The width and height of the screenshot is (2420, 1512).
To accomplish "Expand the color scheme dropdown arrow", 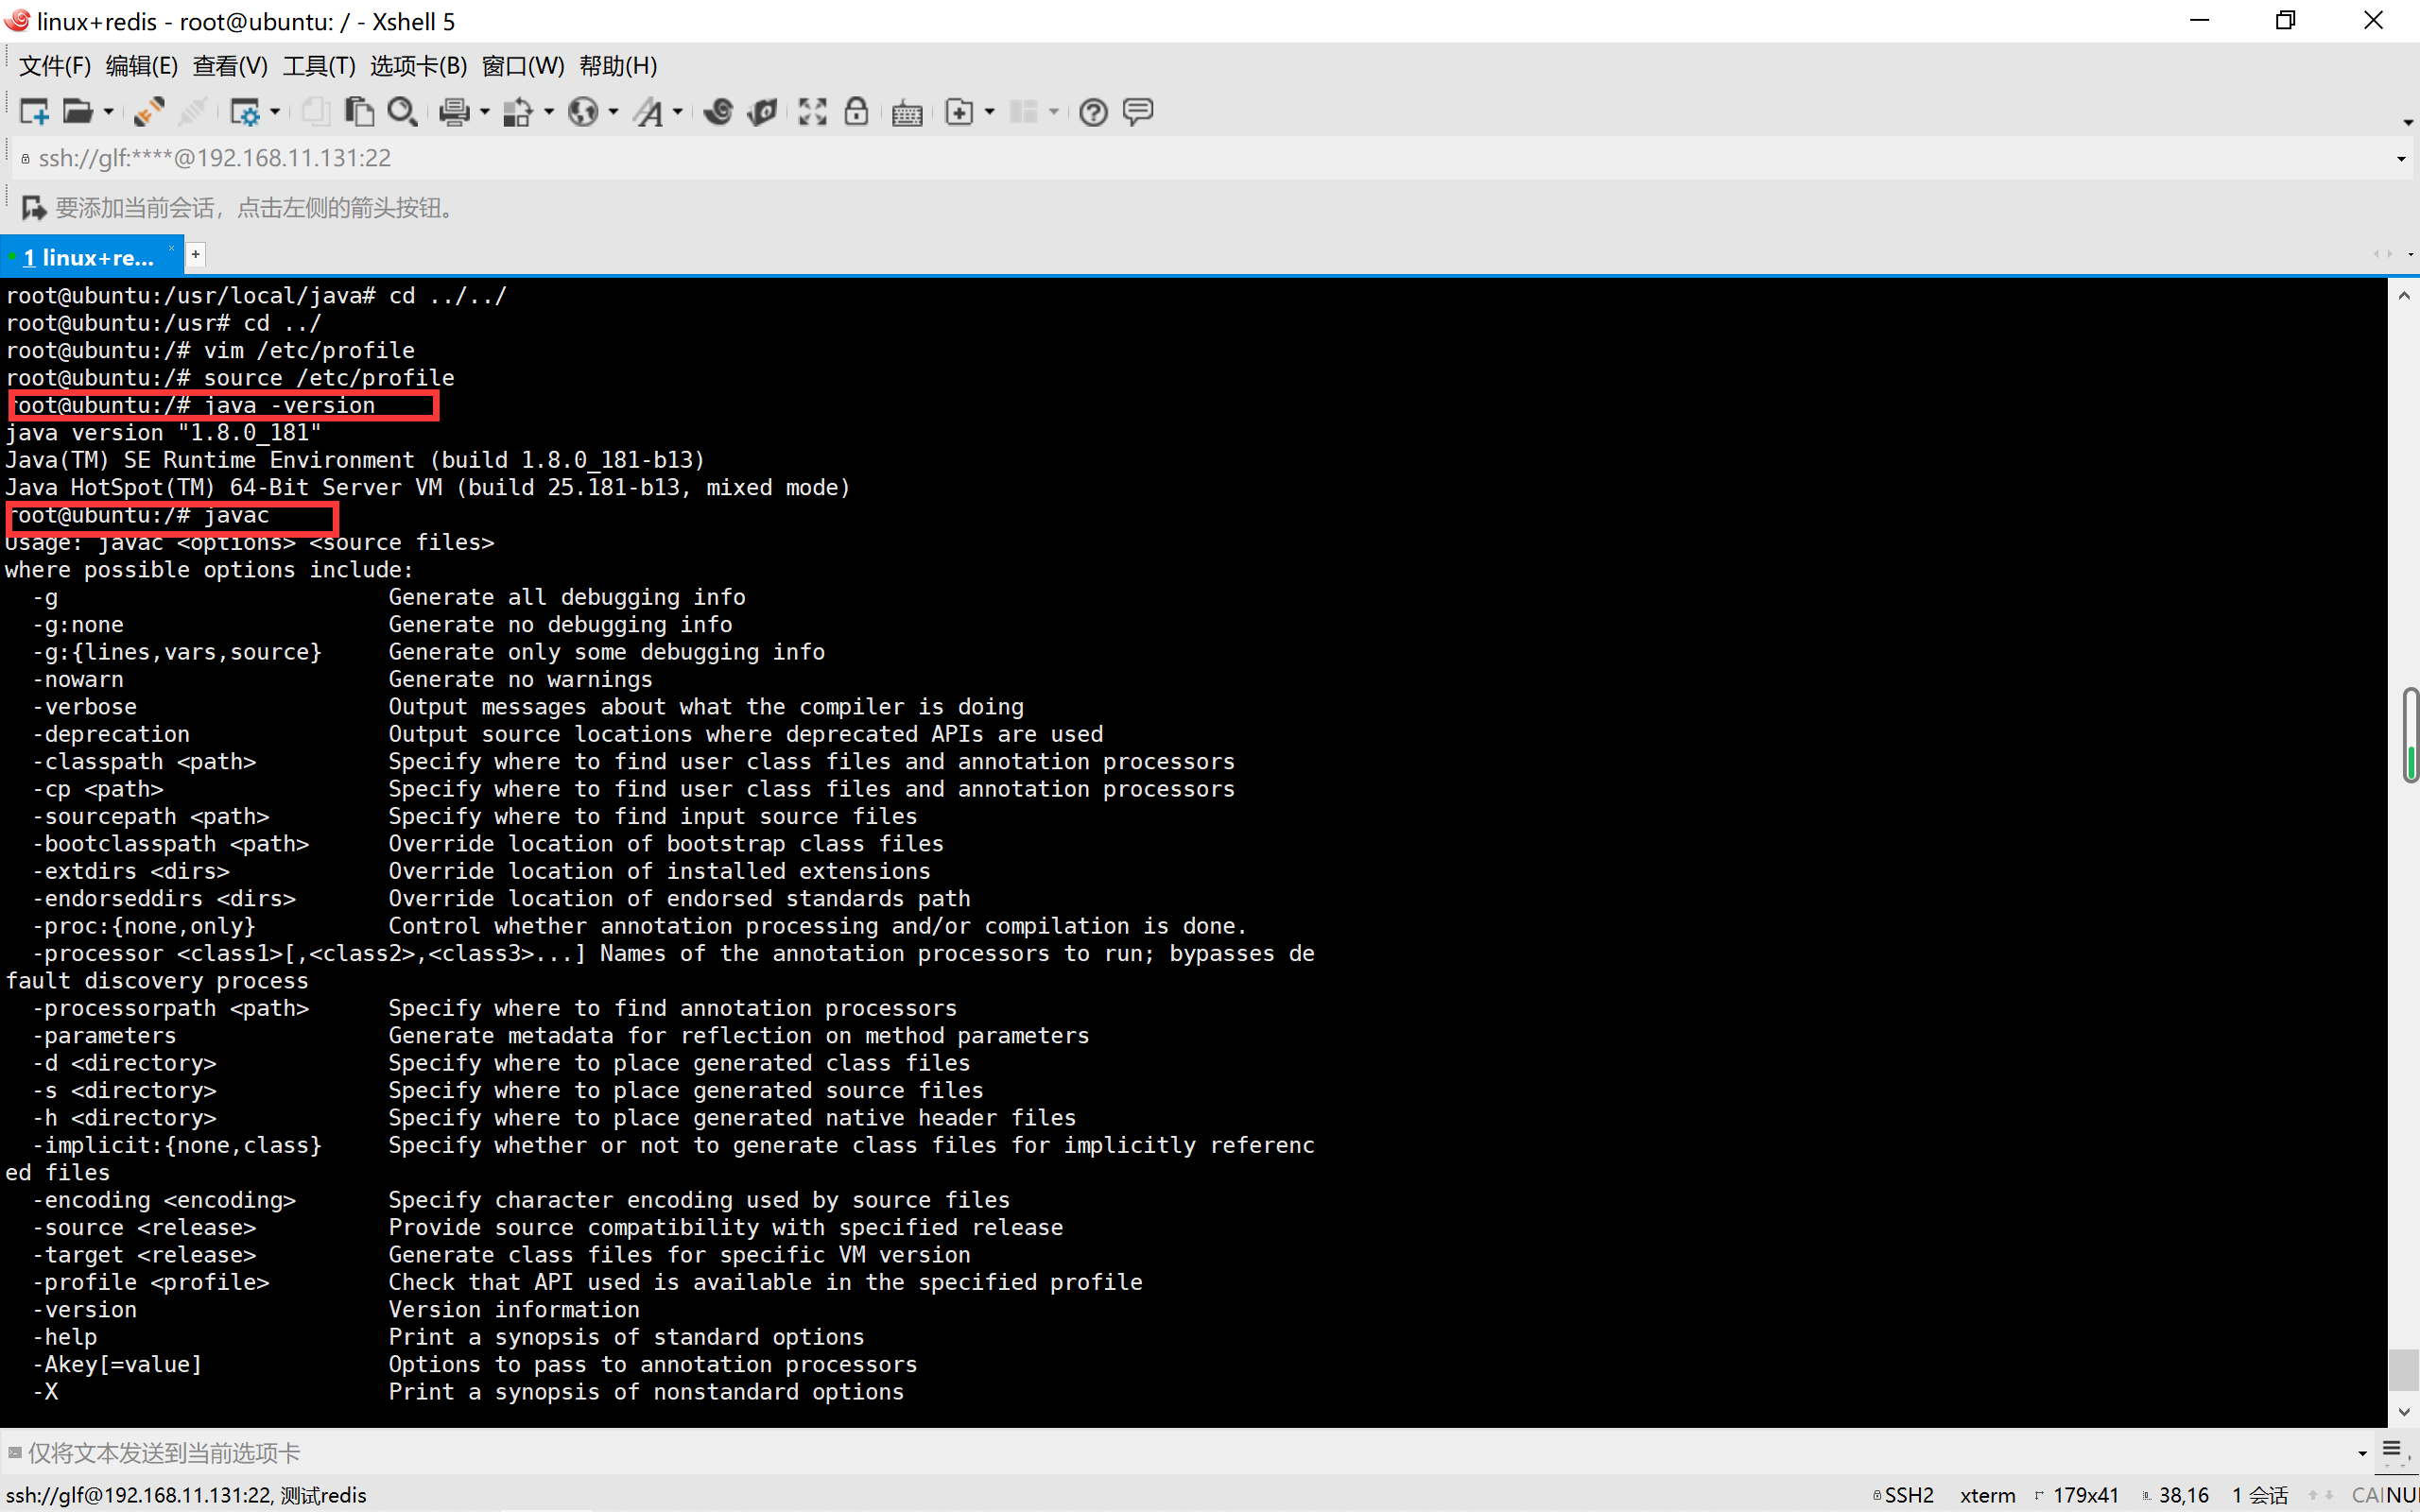I will 549,112.
